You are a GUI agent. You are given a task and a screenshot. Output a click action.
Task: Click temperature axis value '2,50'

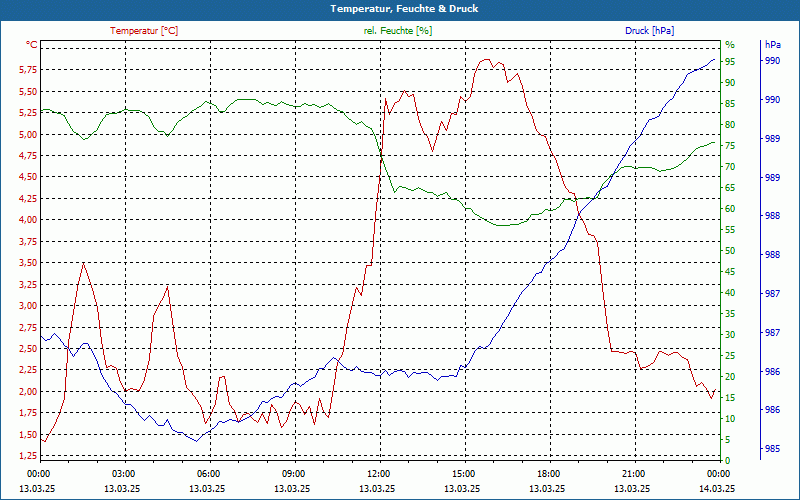[x=28, y=349]
